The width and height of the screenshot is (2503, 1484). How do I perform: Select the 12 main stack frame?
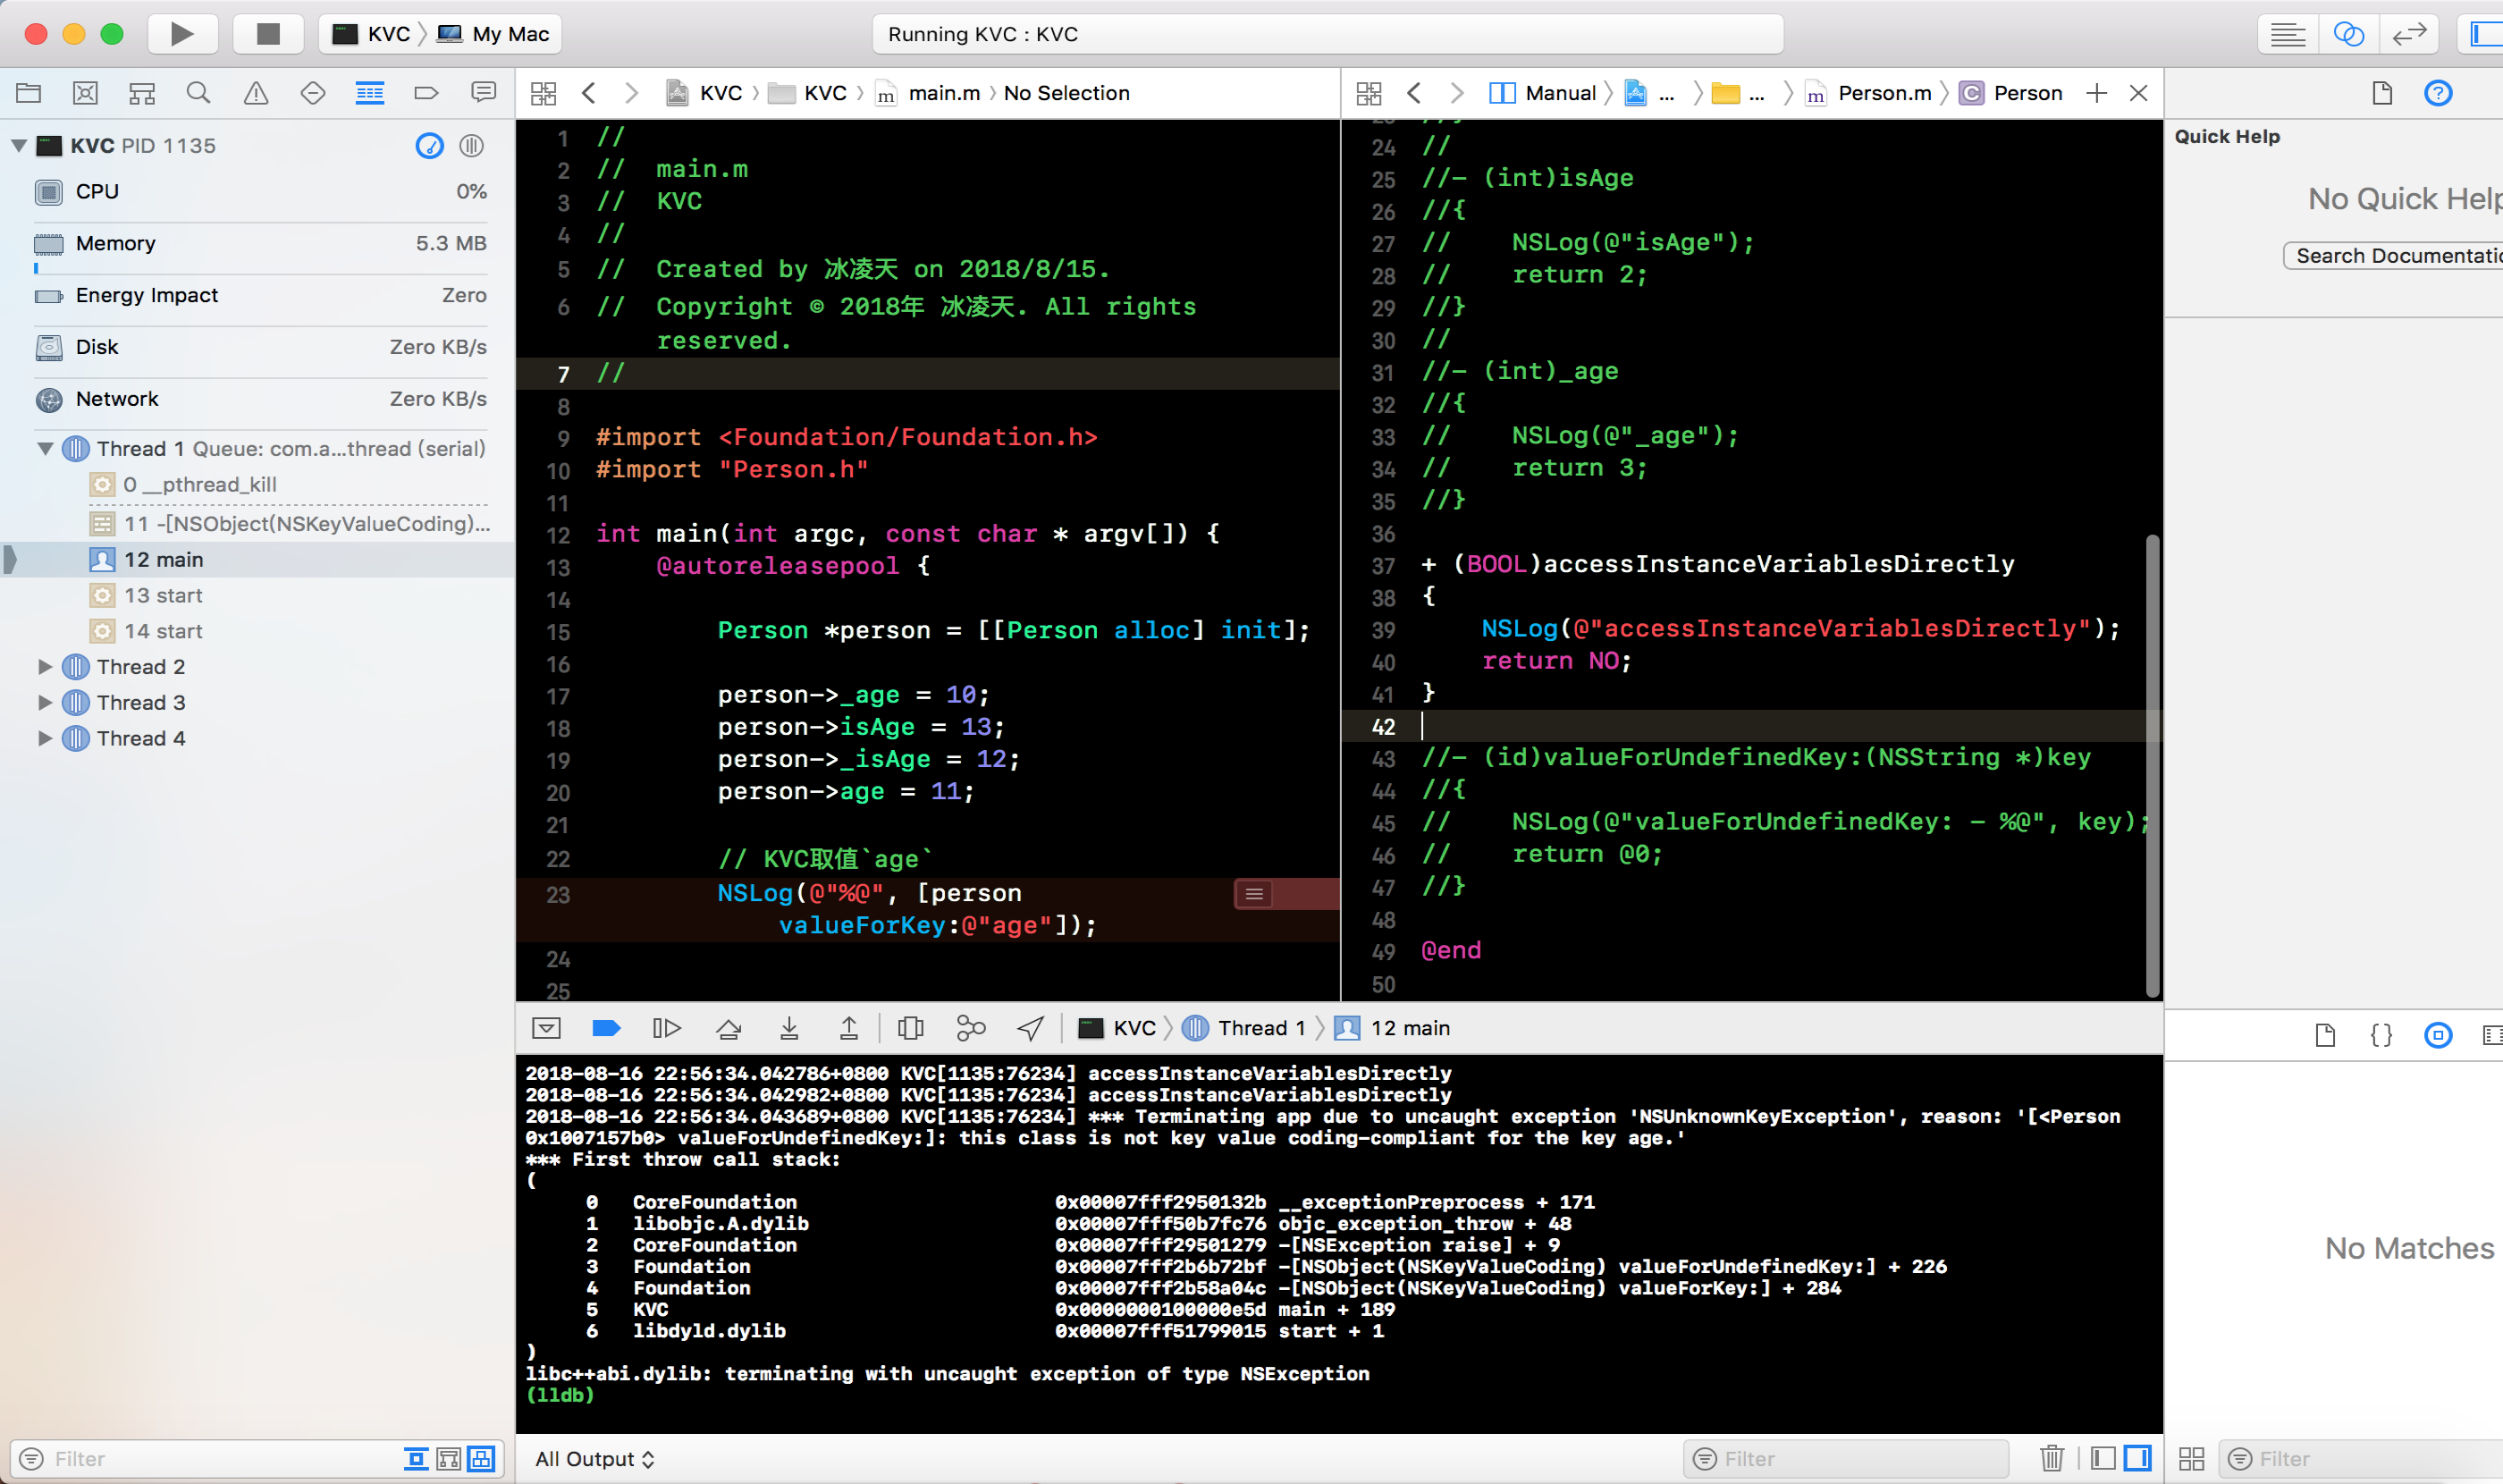click(x=163, y=560)
